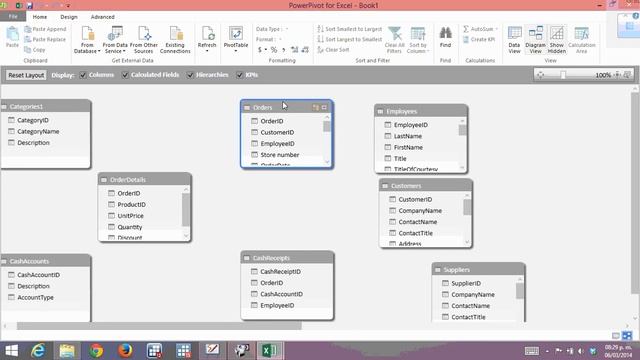Click Create Hierarchy icon on Orders table header
640x360 pixels.
[316, 107]
